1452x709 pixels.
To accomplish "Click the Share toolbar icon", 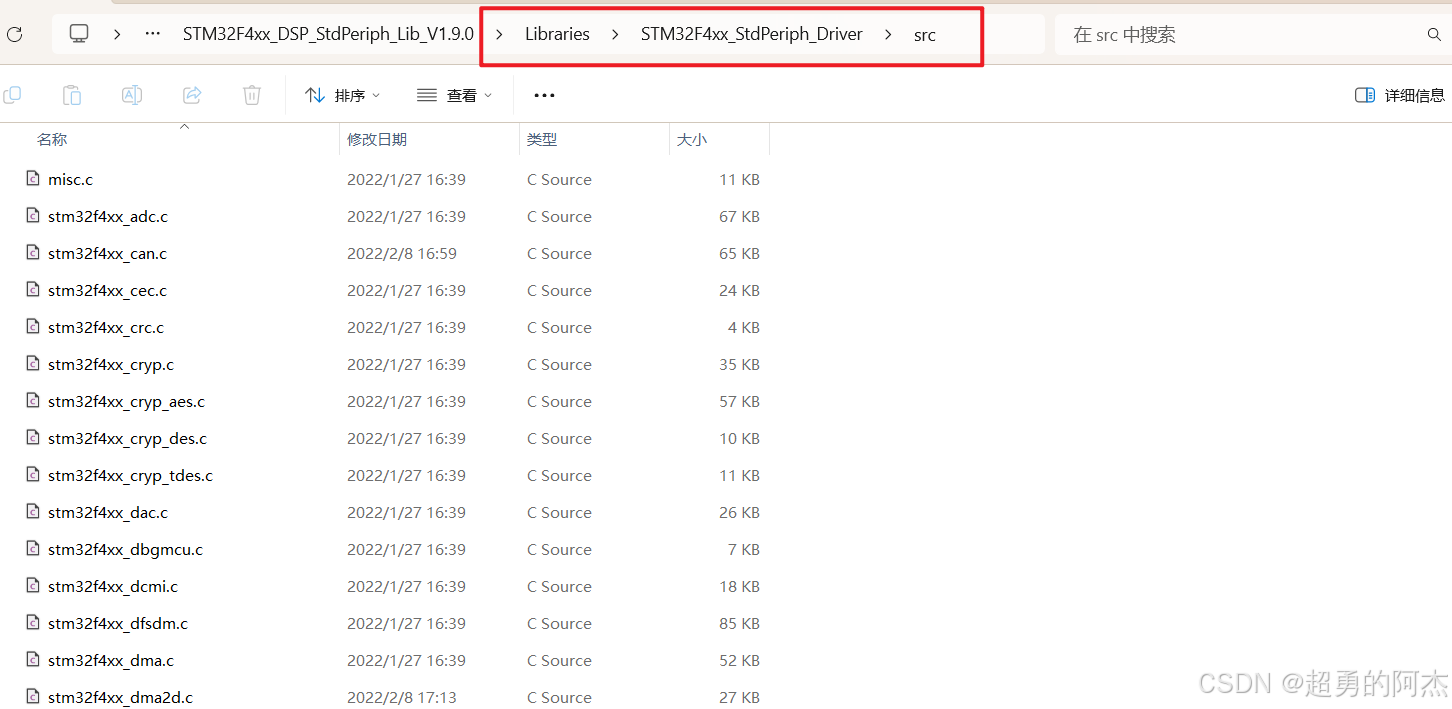I will click(192, 95).
